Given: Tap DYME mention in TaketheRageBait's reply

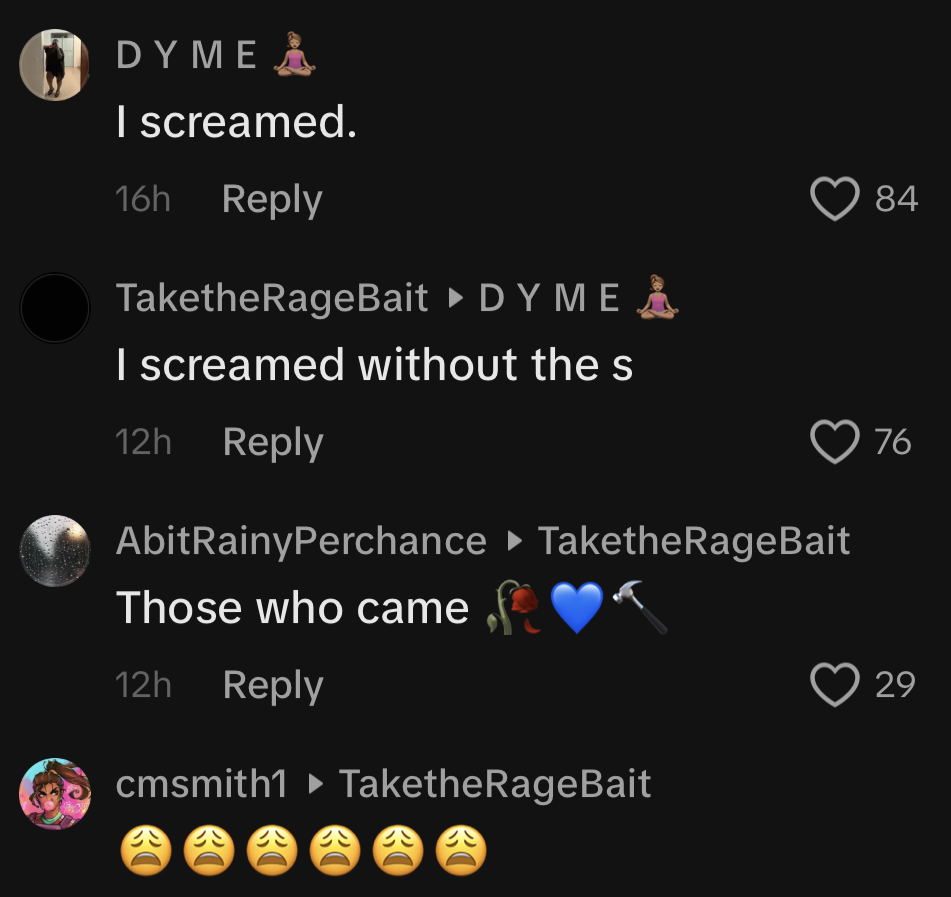Looking at the screenshot, I should pos(550,298).
